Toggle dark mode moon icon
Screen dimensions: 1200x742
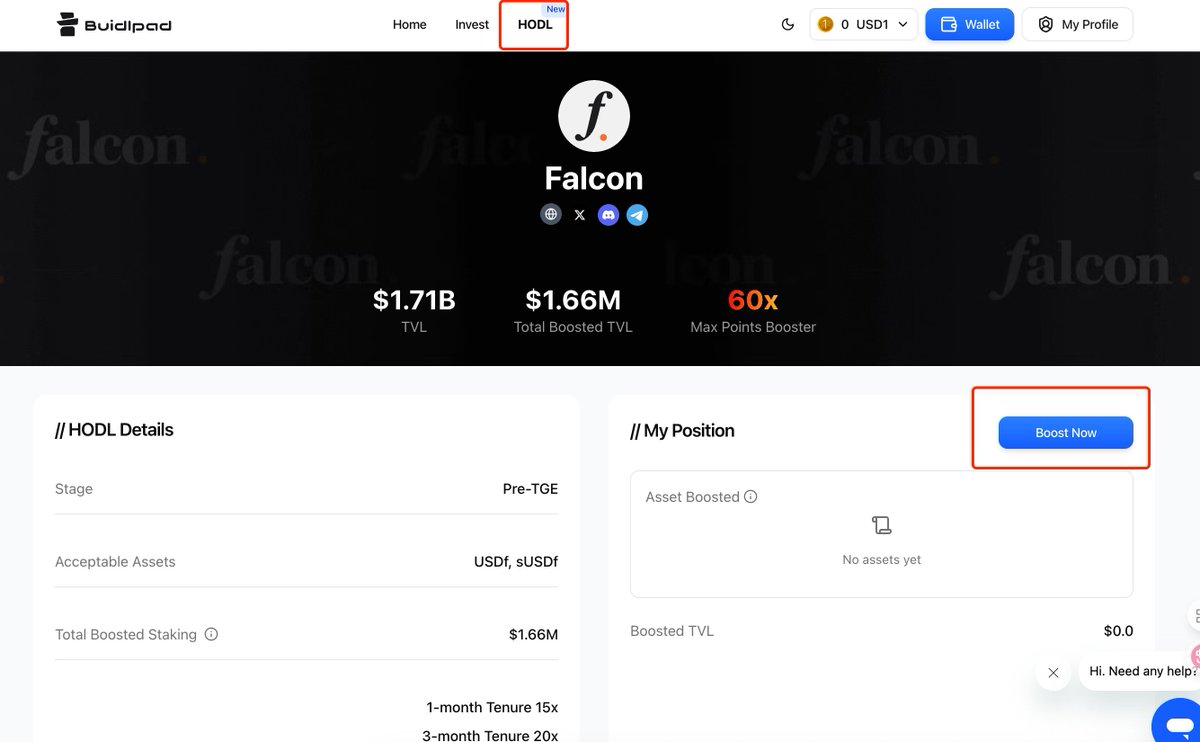[787, 24]
